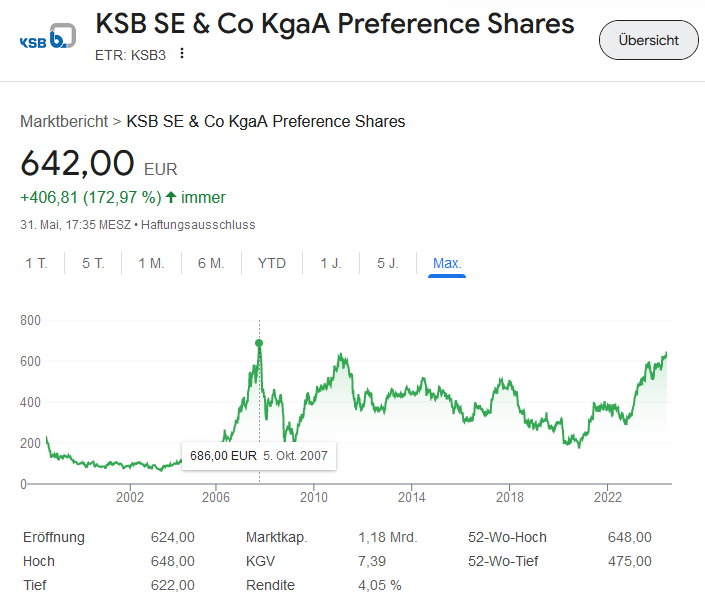Switch to the 1 M. chart range
Image resolution: width=705 pixels, height=603 pixels.
click(x=151, y=263)
